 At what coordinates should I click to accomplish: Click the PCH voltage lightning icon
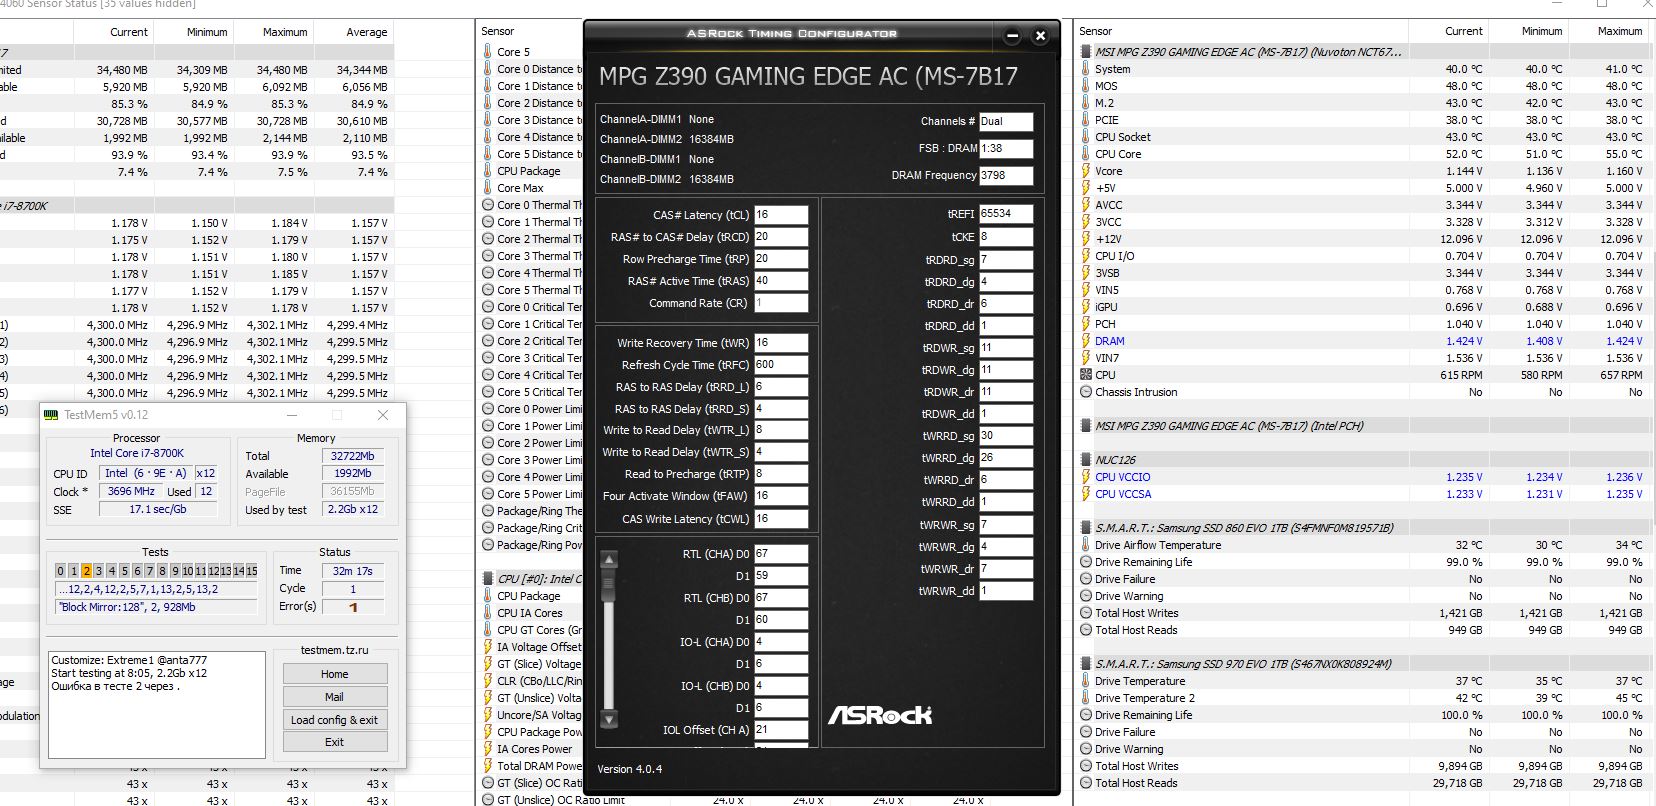(x=1086, y=324)
